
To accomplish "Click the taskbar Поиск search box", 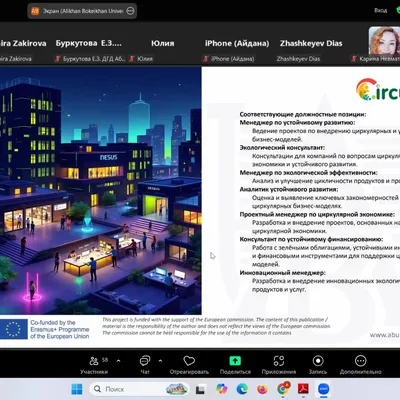I will (x=139, y=389).
